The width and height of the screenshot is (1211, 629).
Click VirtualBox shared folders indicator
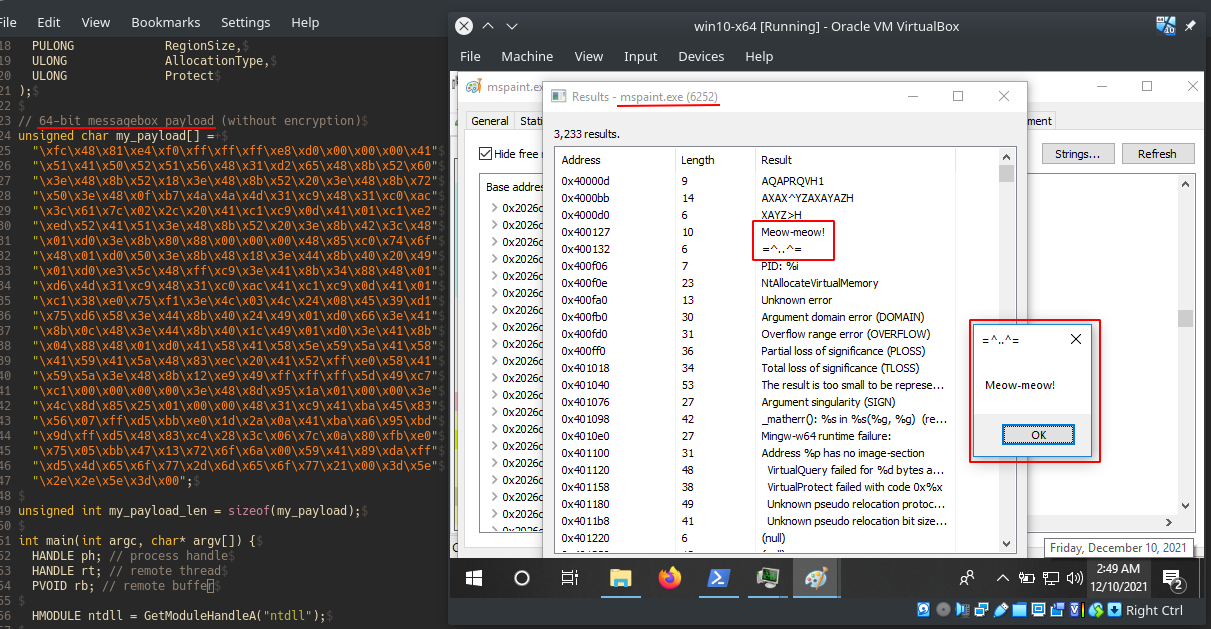pos(1018,610)
